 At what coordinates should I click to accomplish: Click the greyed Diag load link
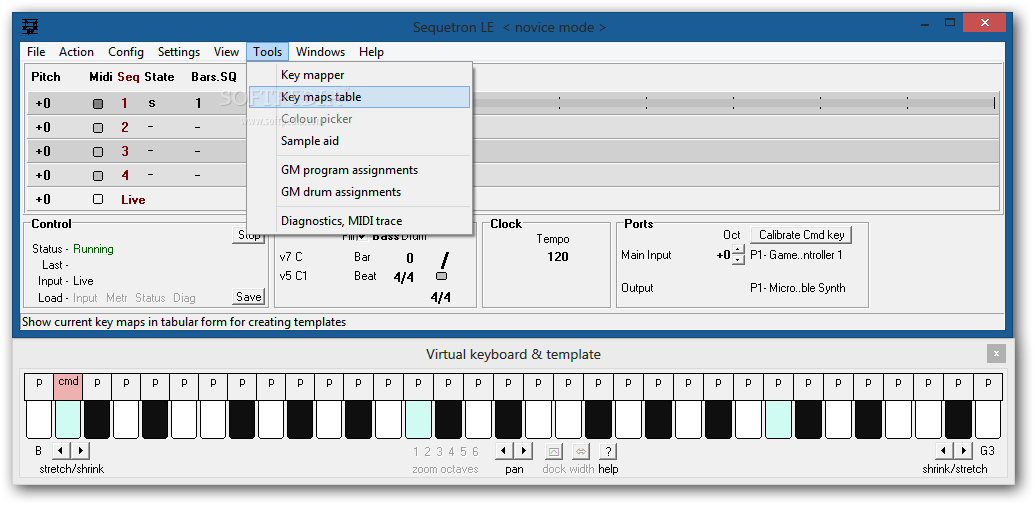coord(184,298)
